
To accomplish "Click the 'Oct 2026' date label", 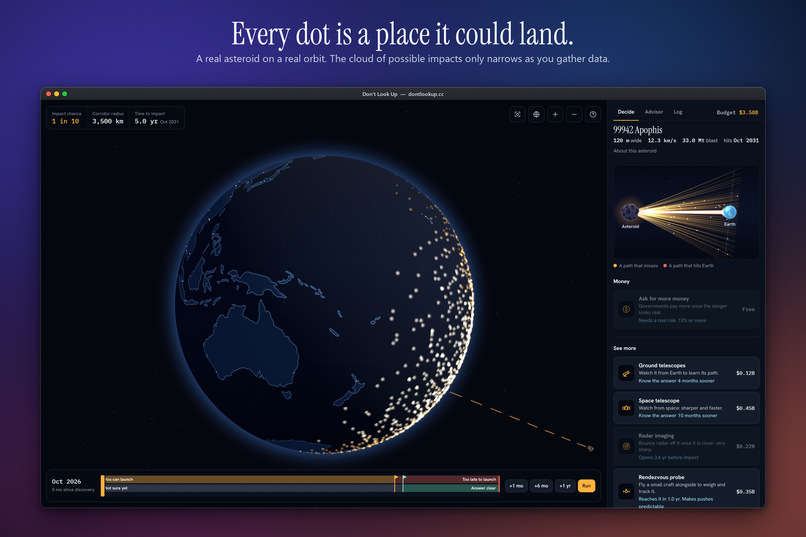I will (66, 482).
